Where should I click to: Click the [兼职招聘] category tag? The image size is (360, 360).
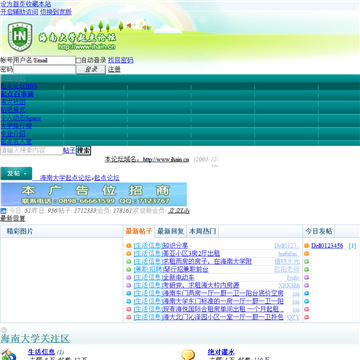(148, 270)
